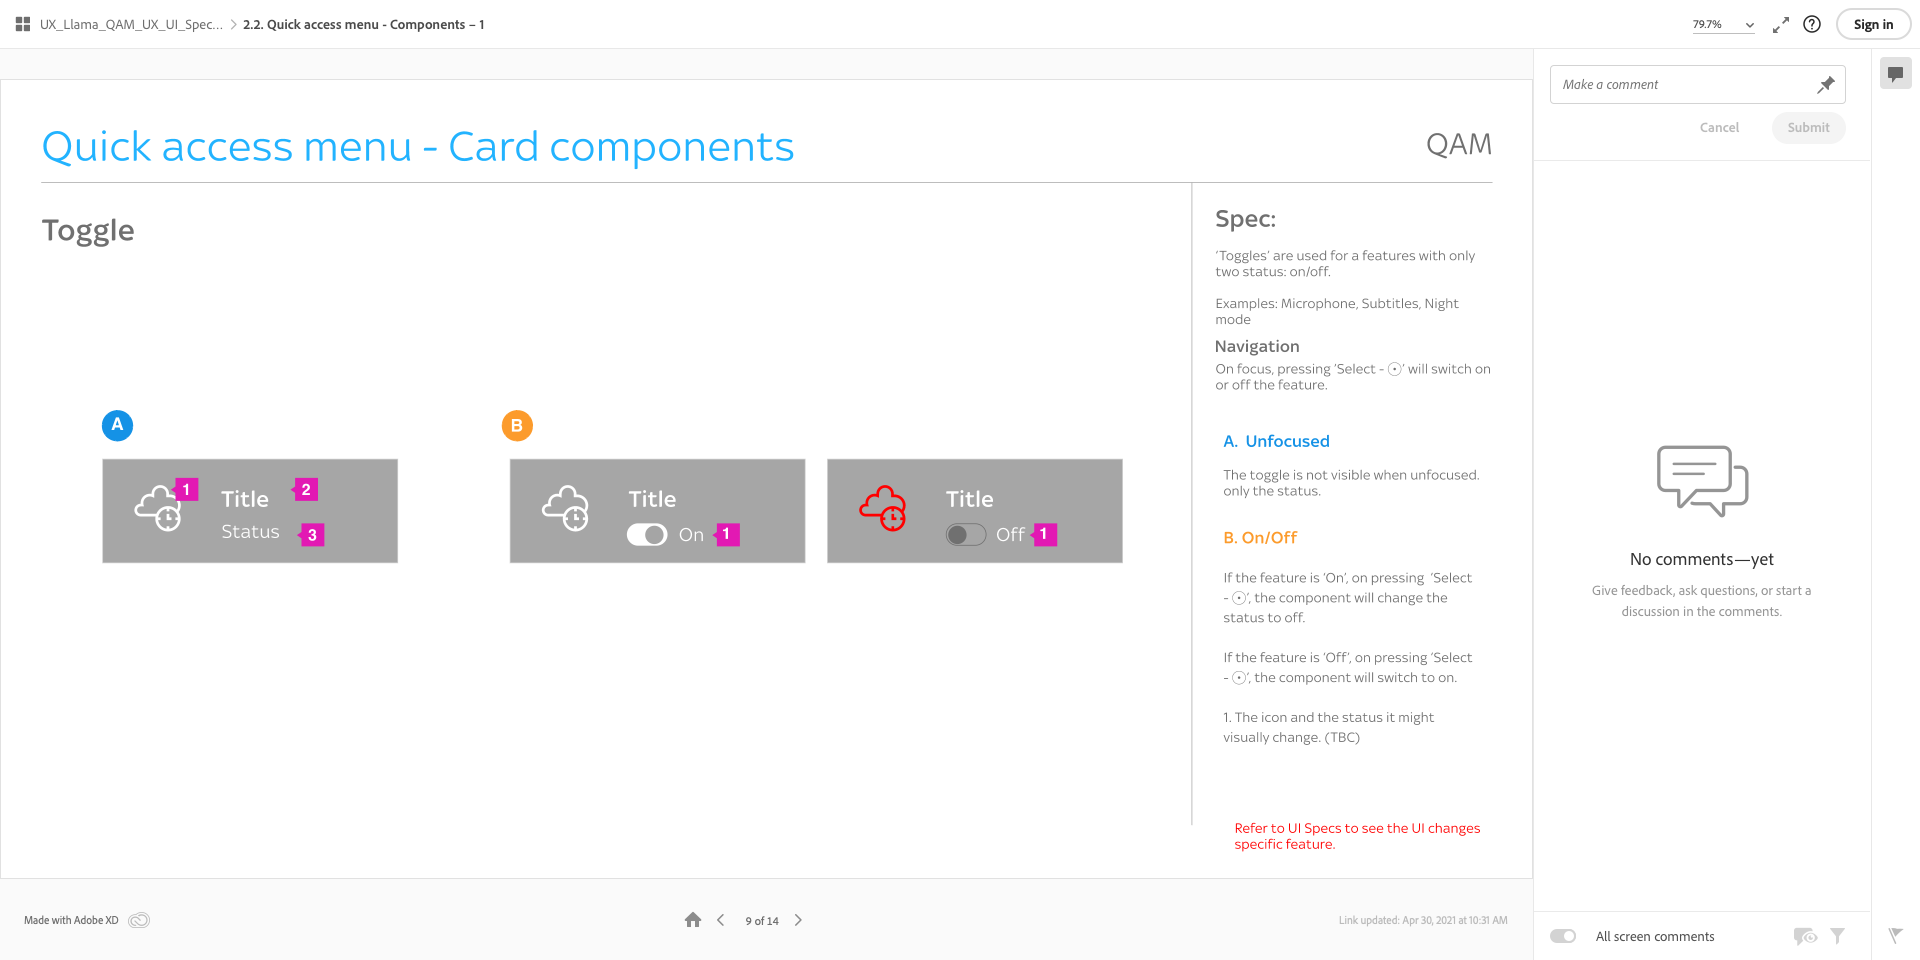
Task: Open the comments panel icon
Action: [x=1895, y=72]
